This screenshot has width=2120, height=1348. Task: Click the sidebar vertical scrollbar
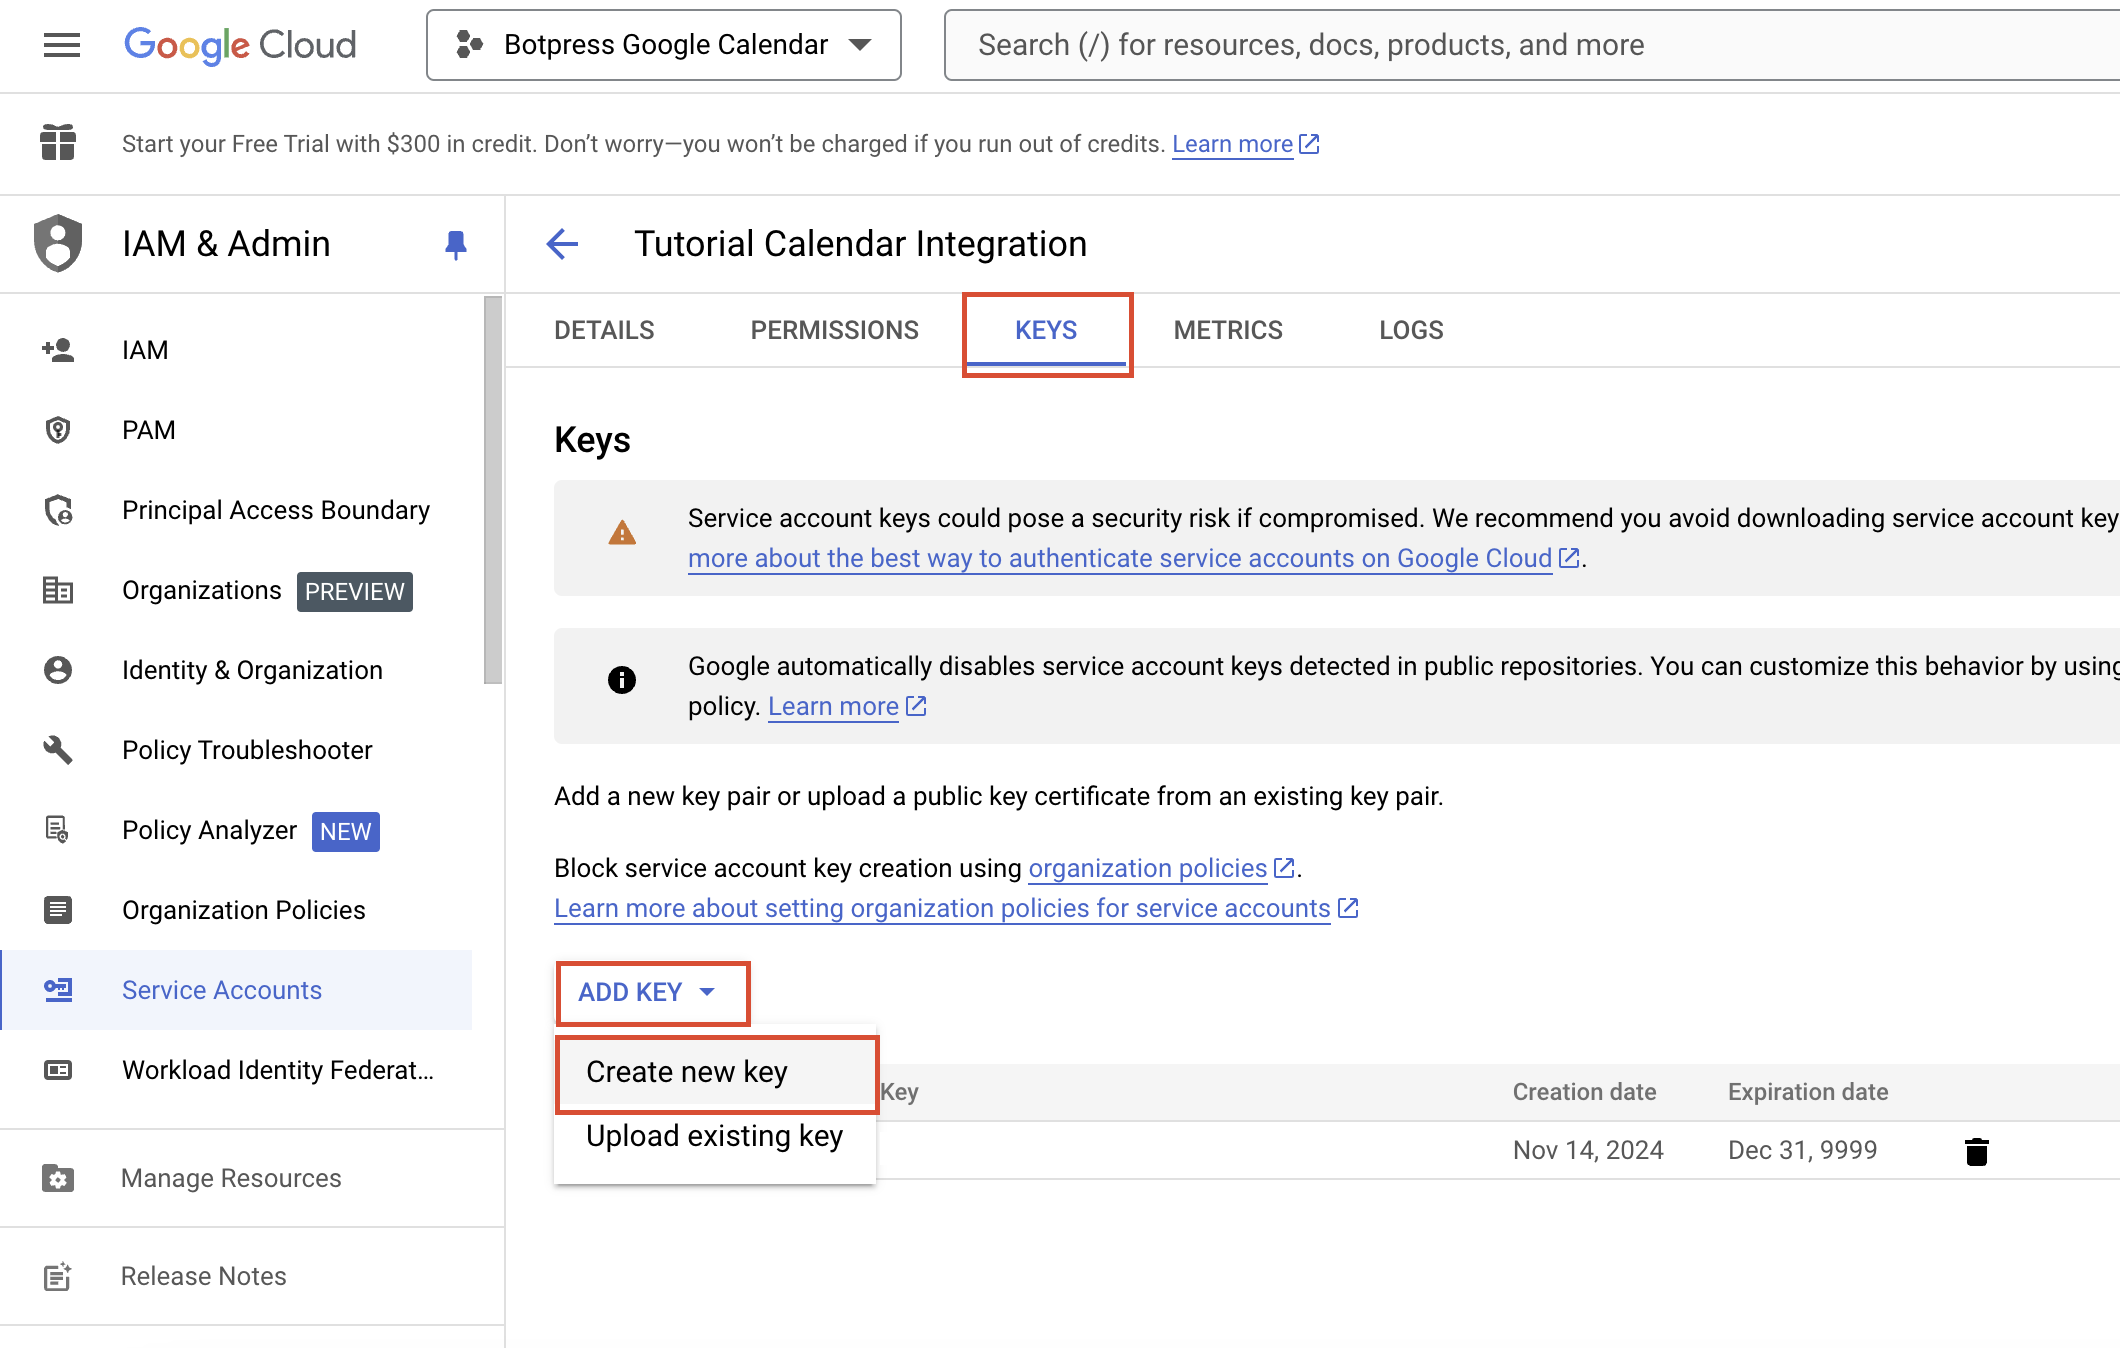click(x=492, y=490)
